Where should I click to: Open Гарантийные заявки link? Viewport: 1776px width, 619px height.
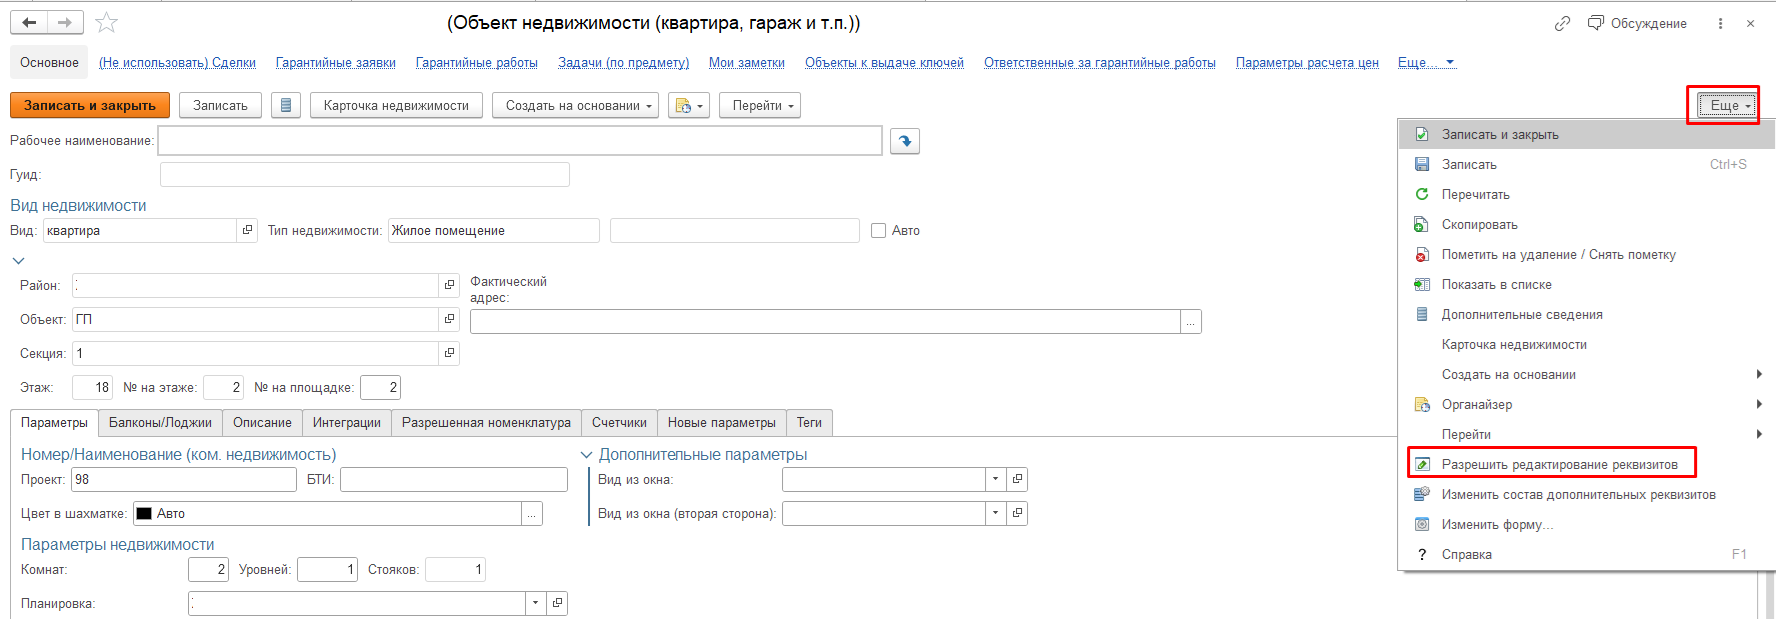coord(336,62)
